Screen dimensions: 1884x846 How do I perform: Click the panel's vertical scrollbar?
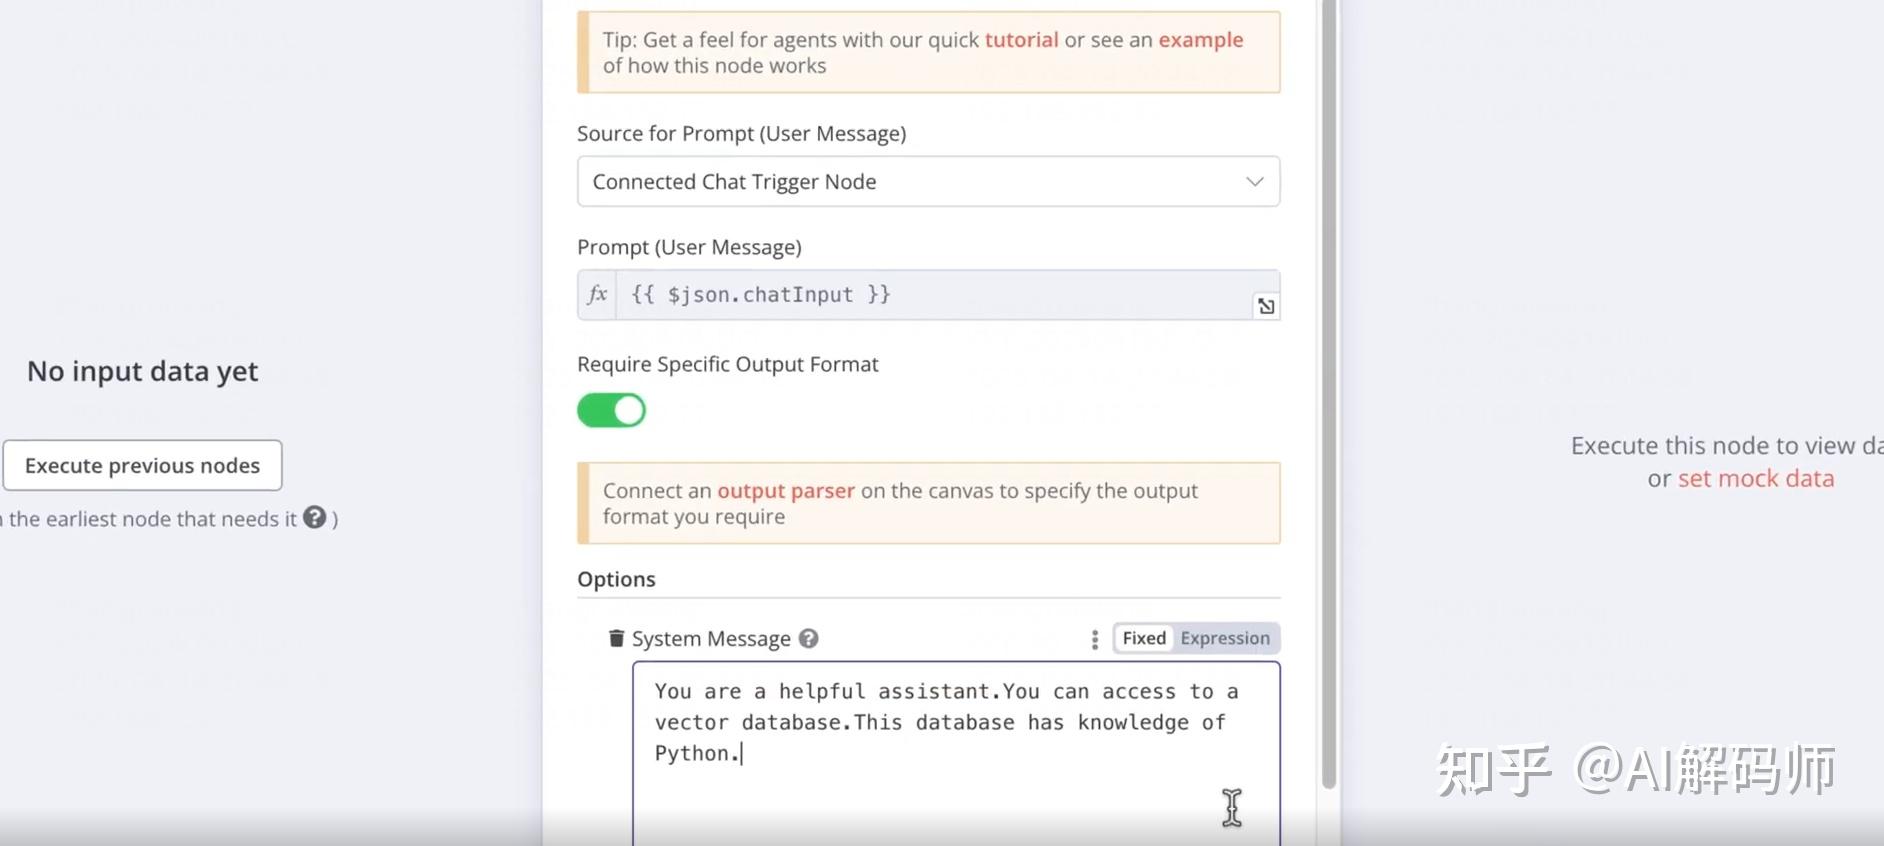[1328, 400]
